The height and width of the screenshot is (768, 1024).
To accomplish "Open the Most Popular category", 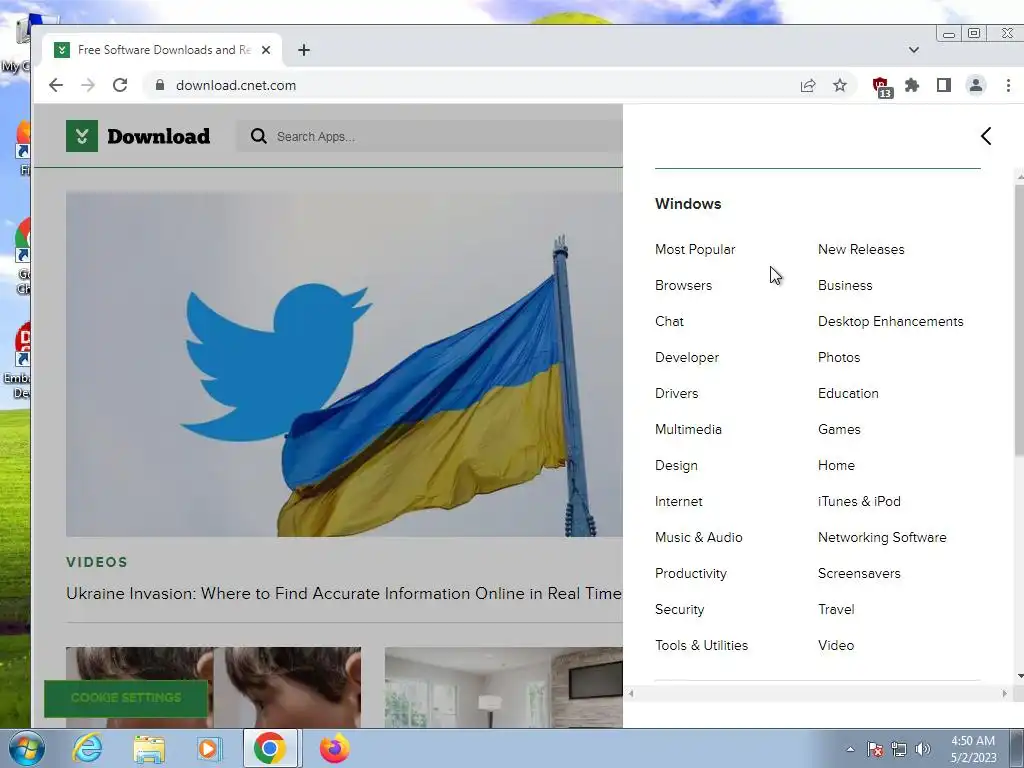I will coord(695,249).
